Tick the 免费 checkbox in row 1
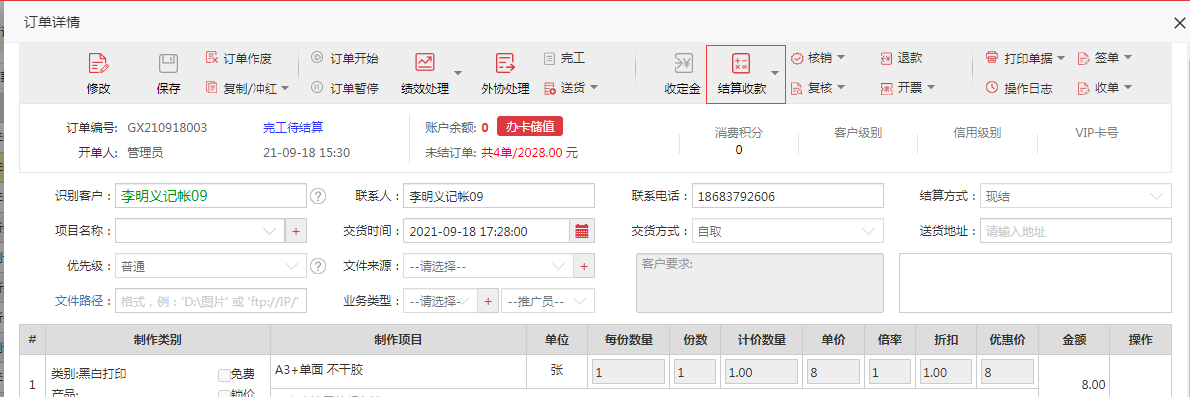 [224, 374]
